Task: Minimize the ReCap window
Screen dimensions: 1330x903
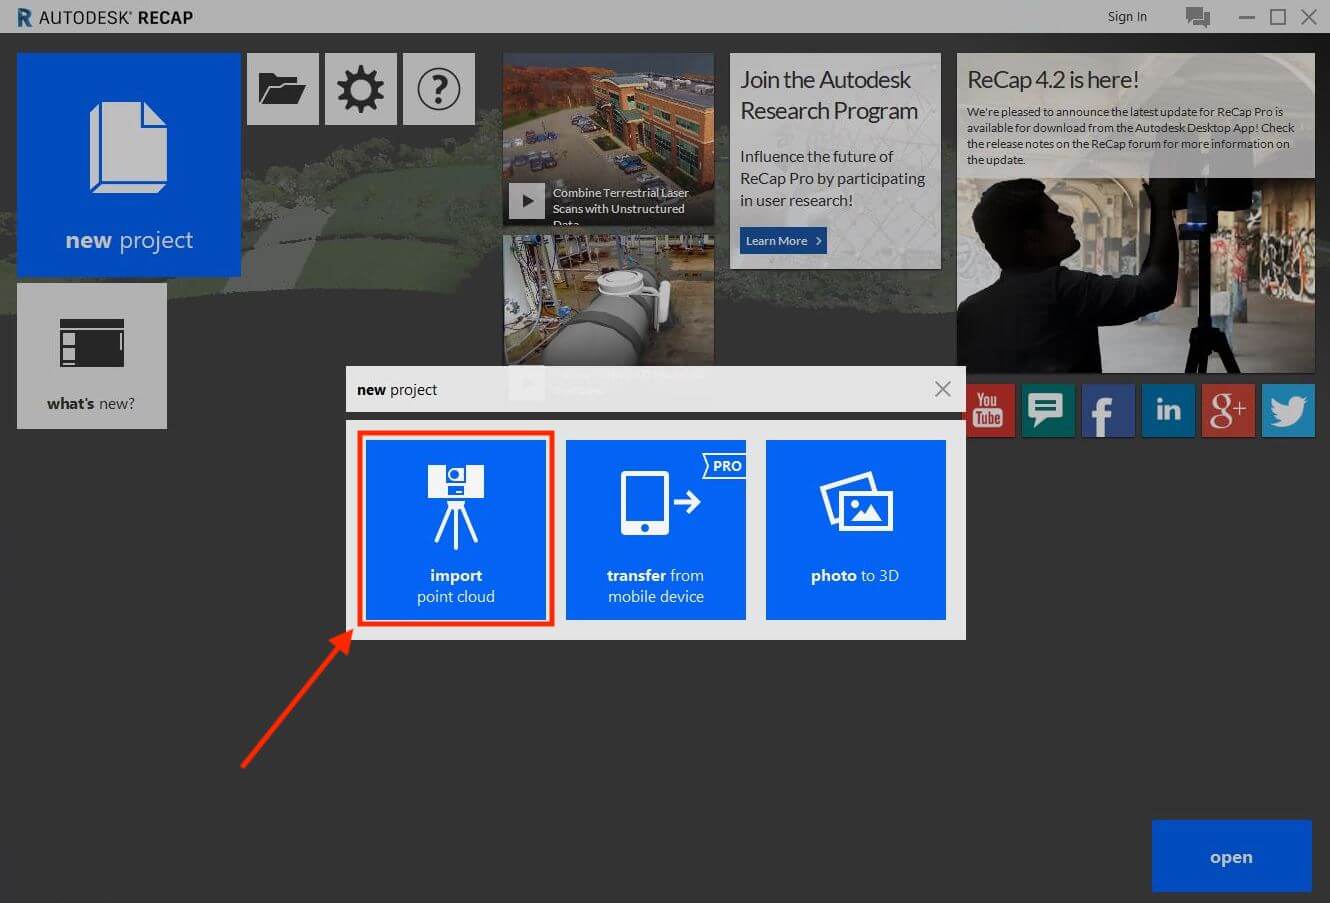Action: (1247, 17)
